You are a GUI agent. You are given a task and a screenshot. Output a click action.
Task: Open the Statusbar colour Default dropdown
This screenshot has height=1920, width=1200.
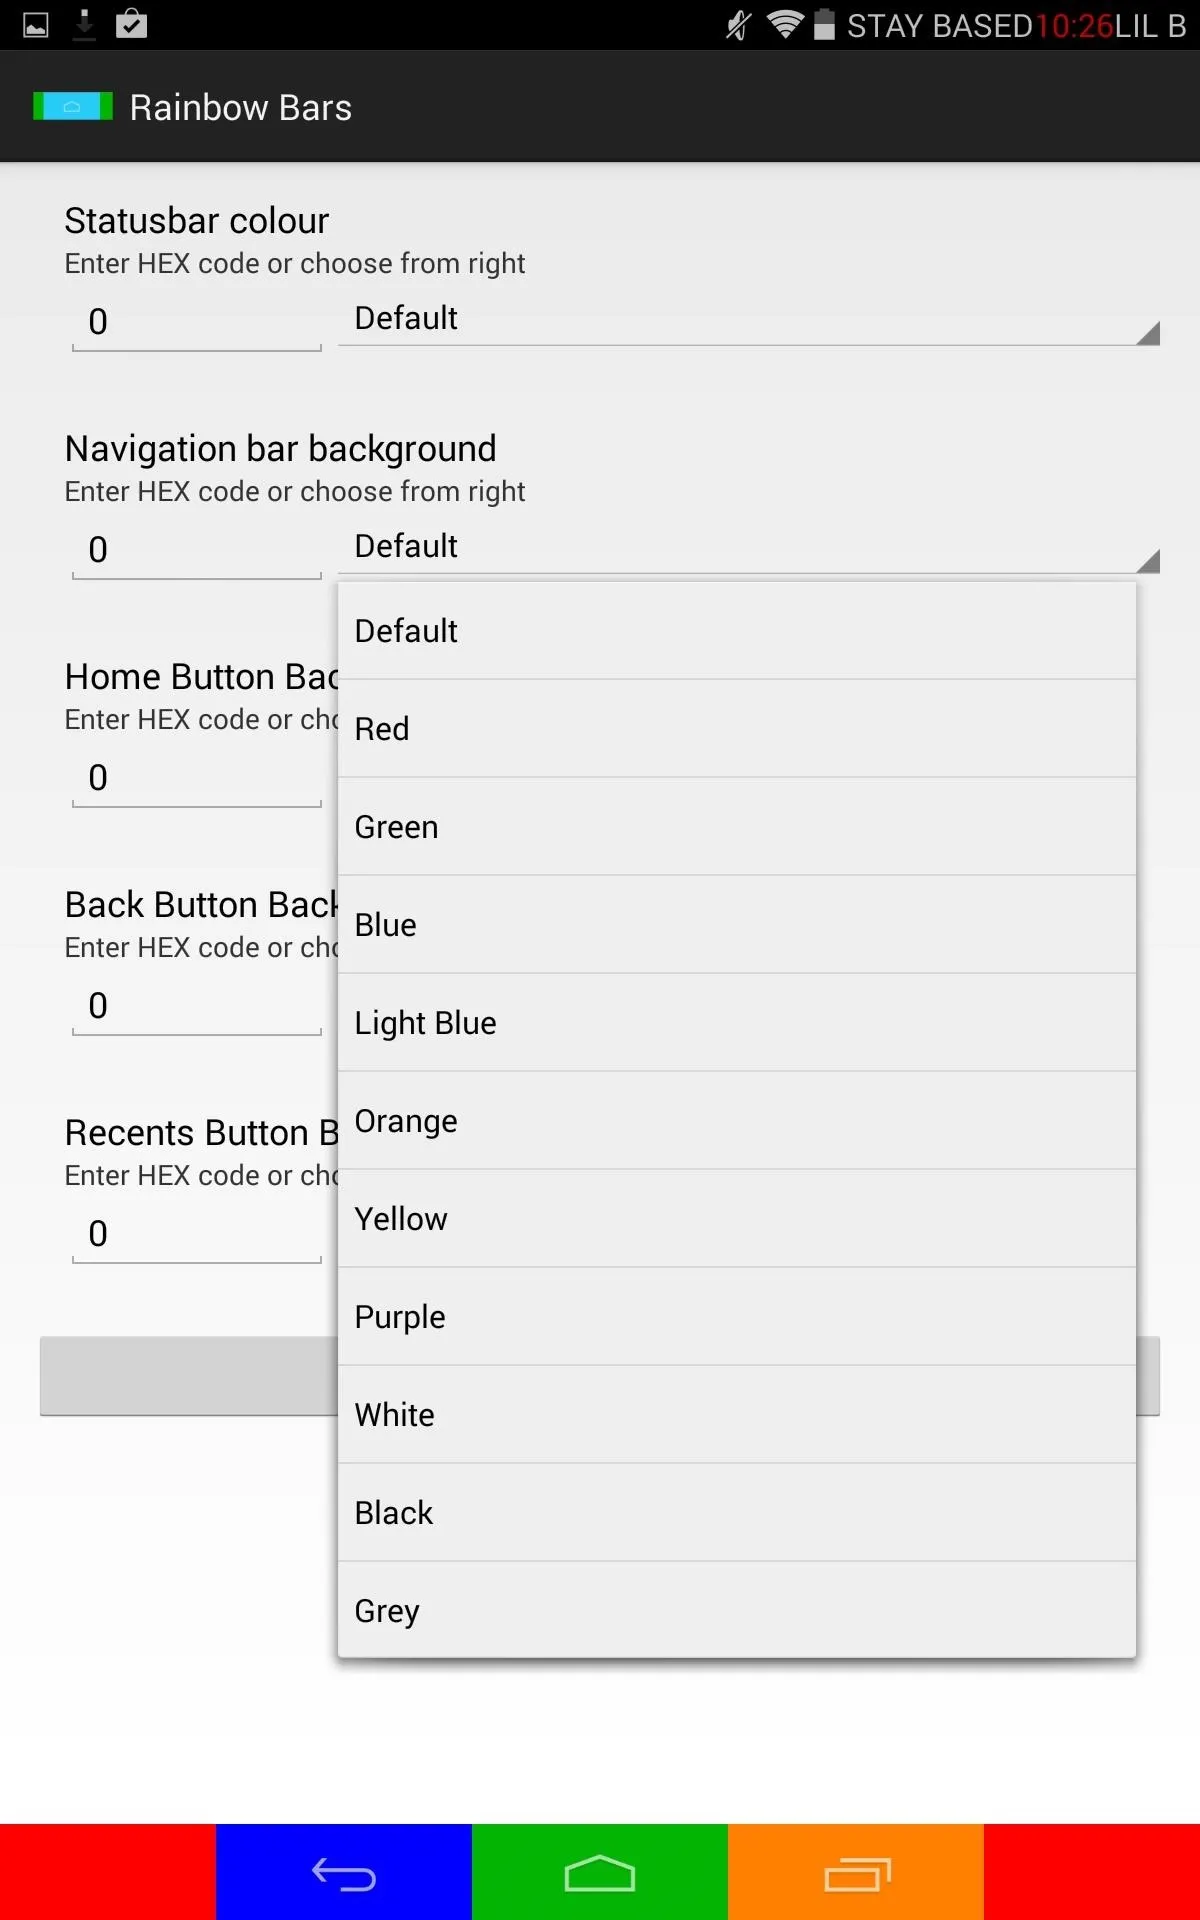pos(749,319)
